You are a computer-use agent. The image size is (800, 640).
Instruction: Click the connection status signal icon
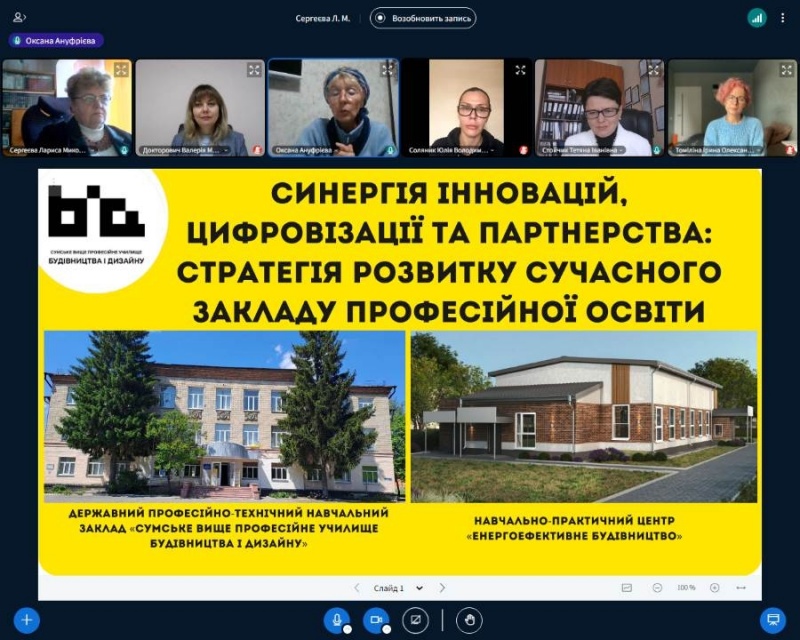point(757,17)
